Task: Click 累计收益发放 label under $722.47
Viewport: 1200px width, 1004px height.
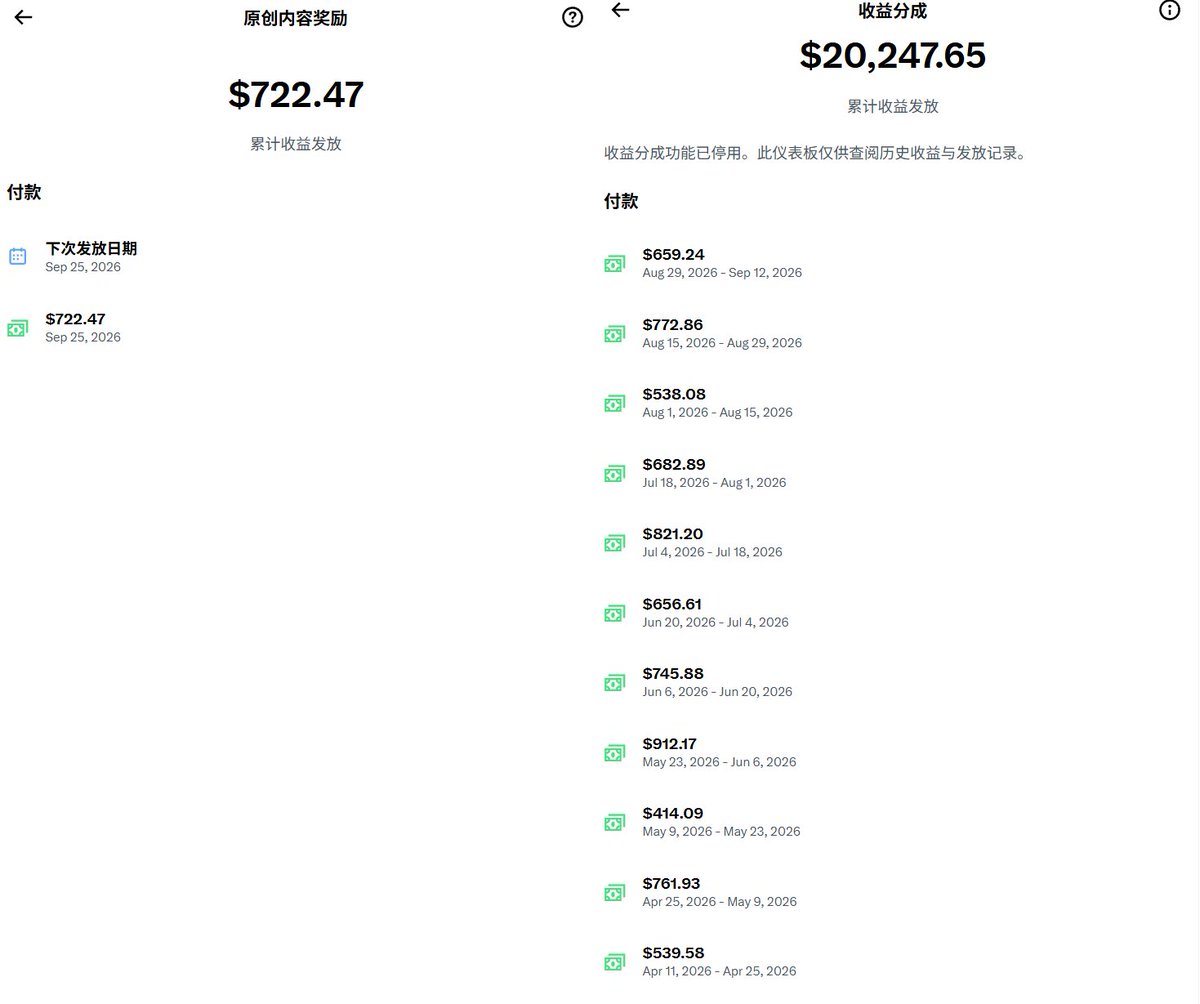Action: pyautogui.click(x=296, y=144)
